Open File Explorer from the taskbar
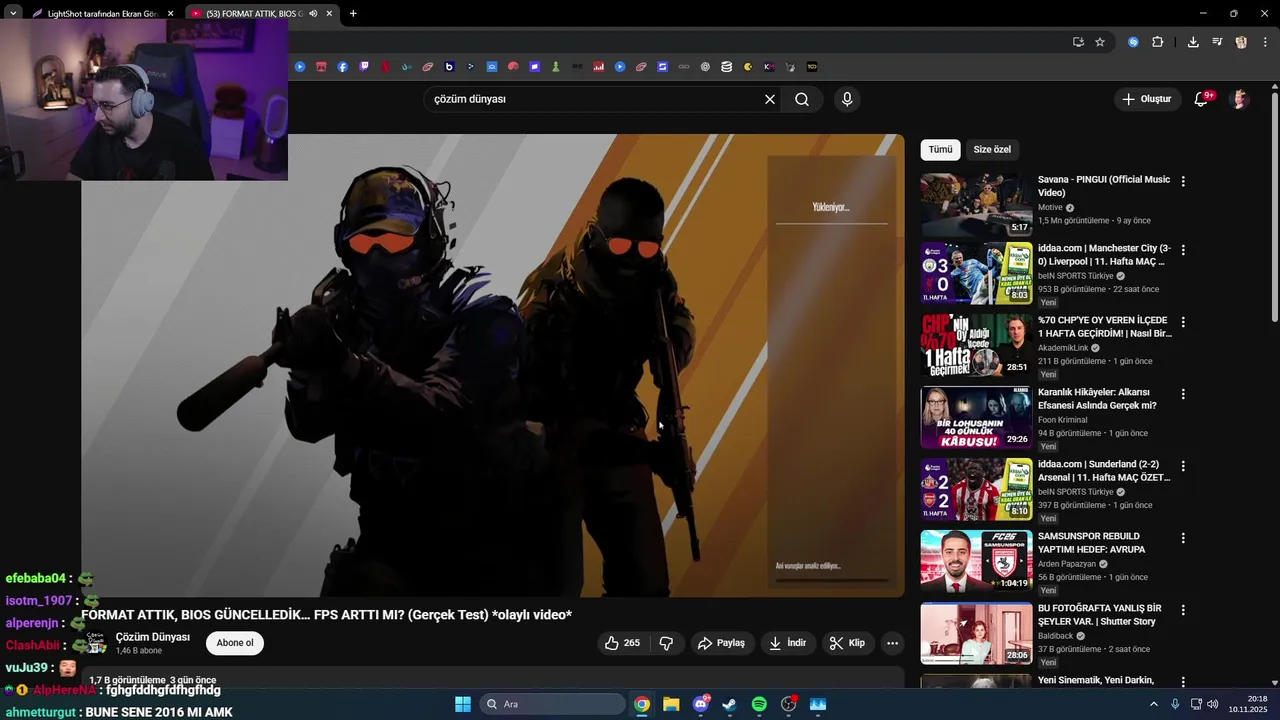The image size is (1280, 720). click(671, 704)
